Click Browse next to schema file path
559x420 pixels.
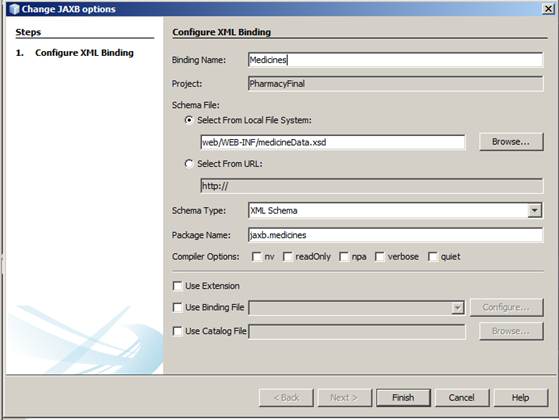pos(511,142)
